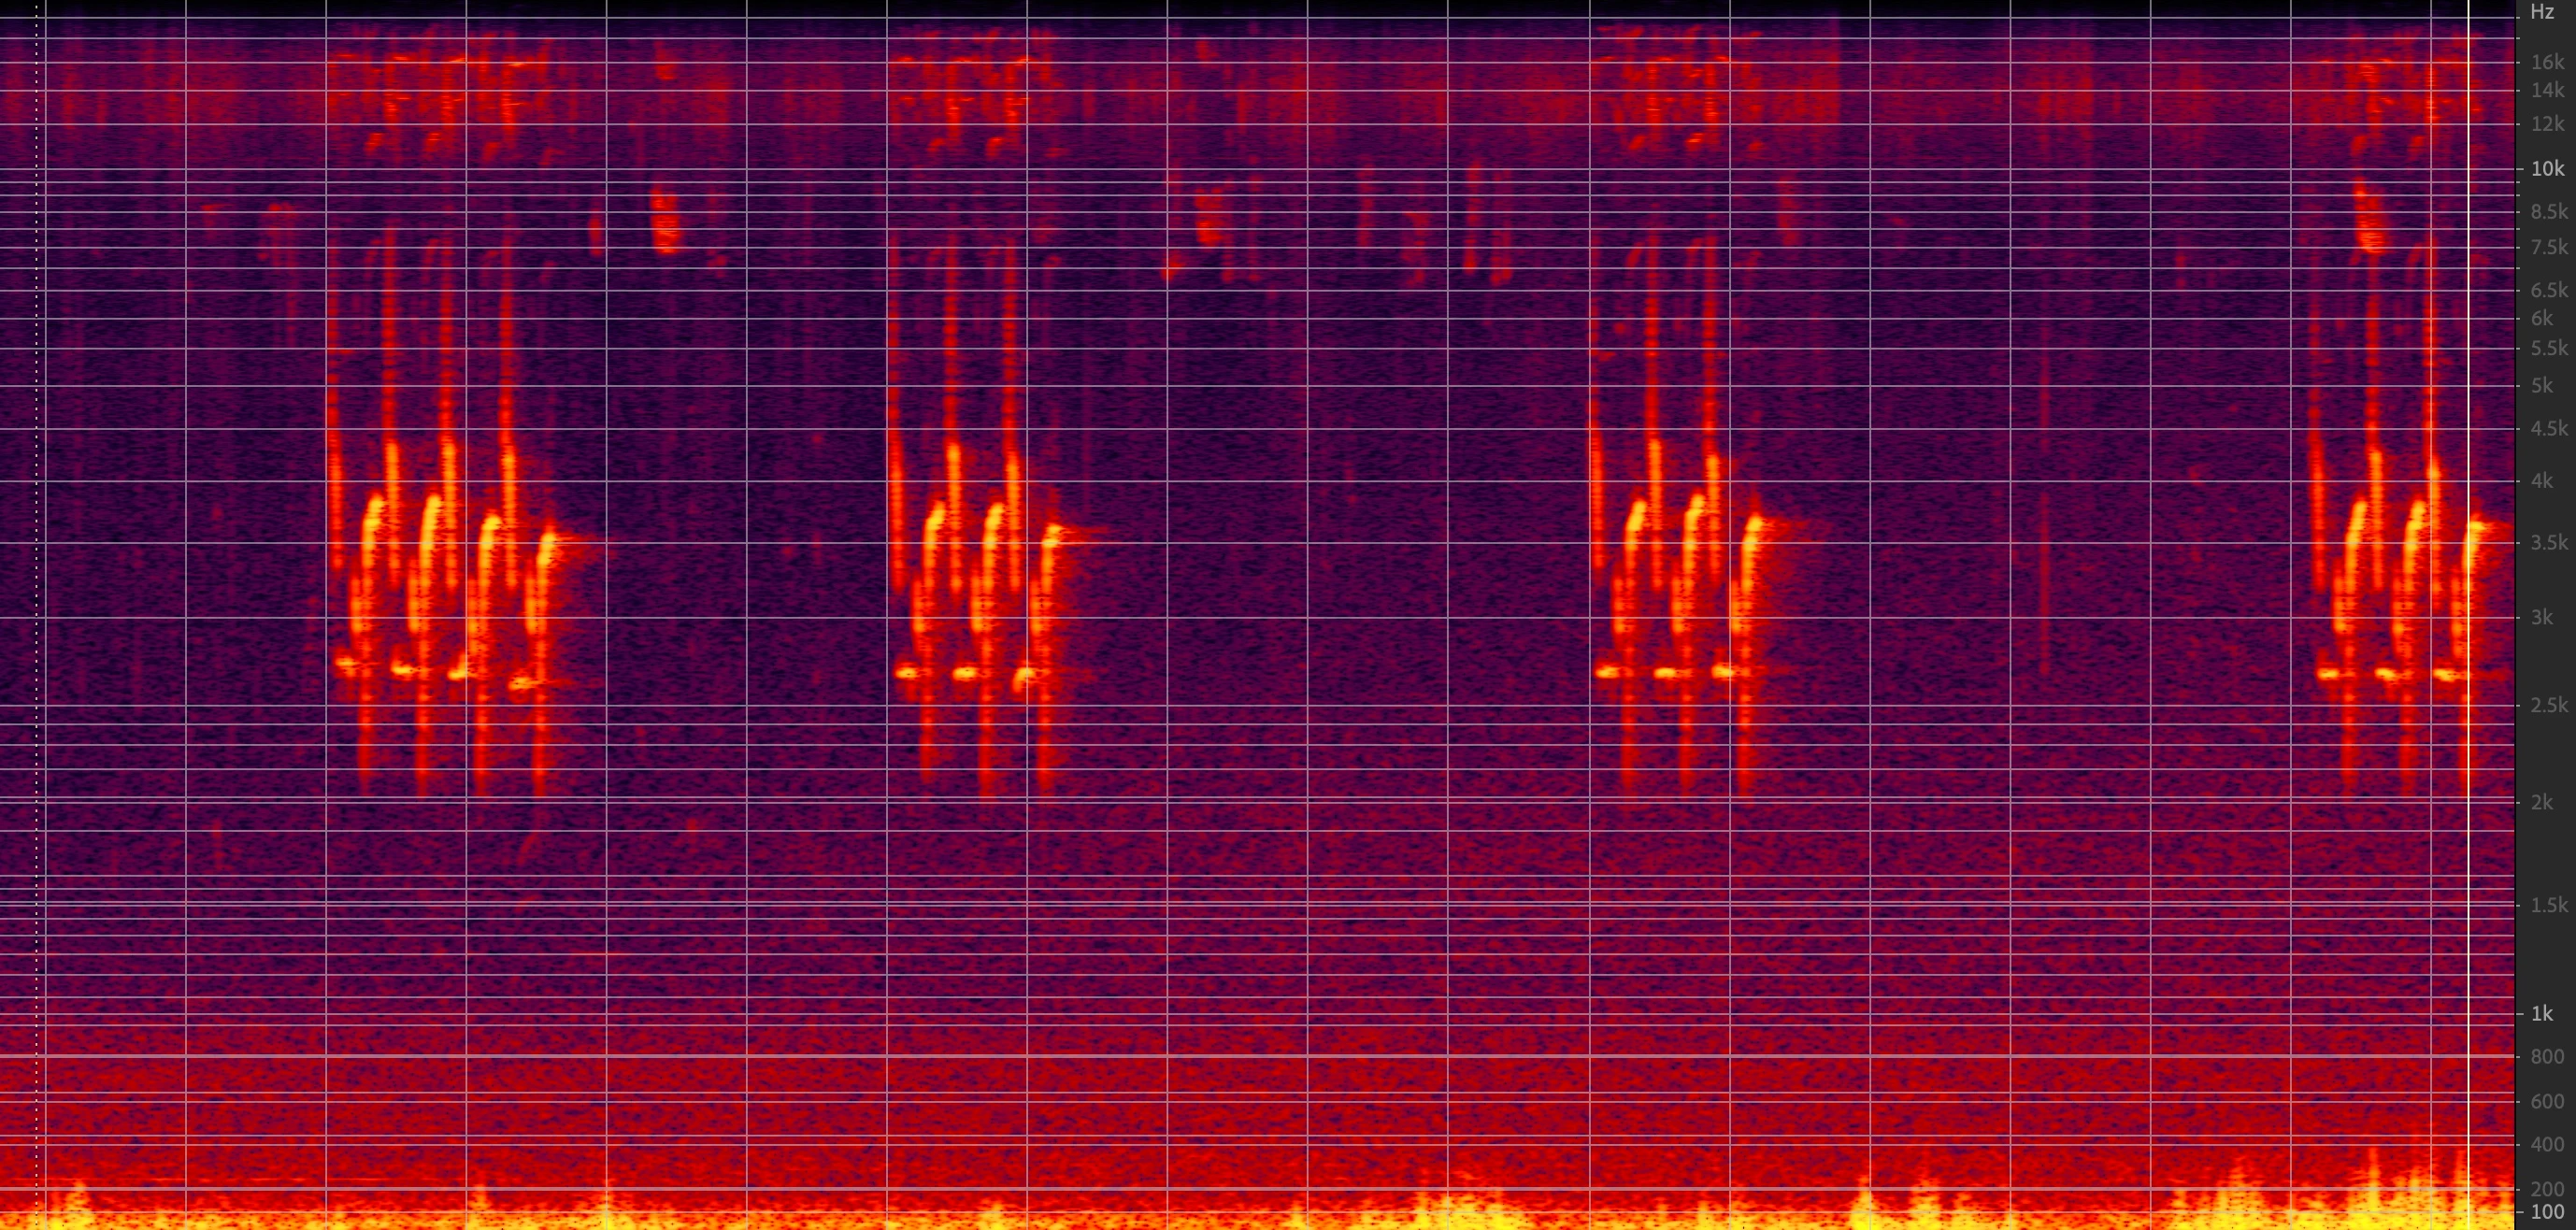Click the 200 label on frequency scale
The image size is (2576, 1230).
[x=2547, y=1190]
